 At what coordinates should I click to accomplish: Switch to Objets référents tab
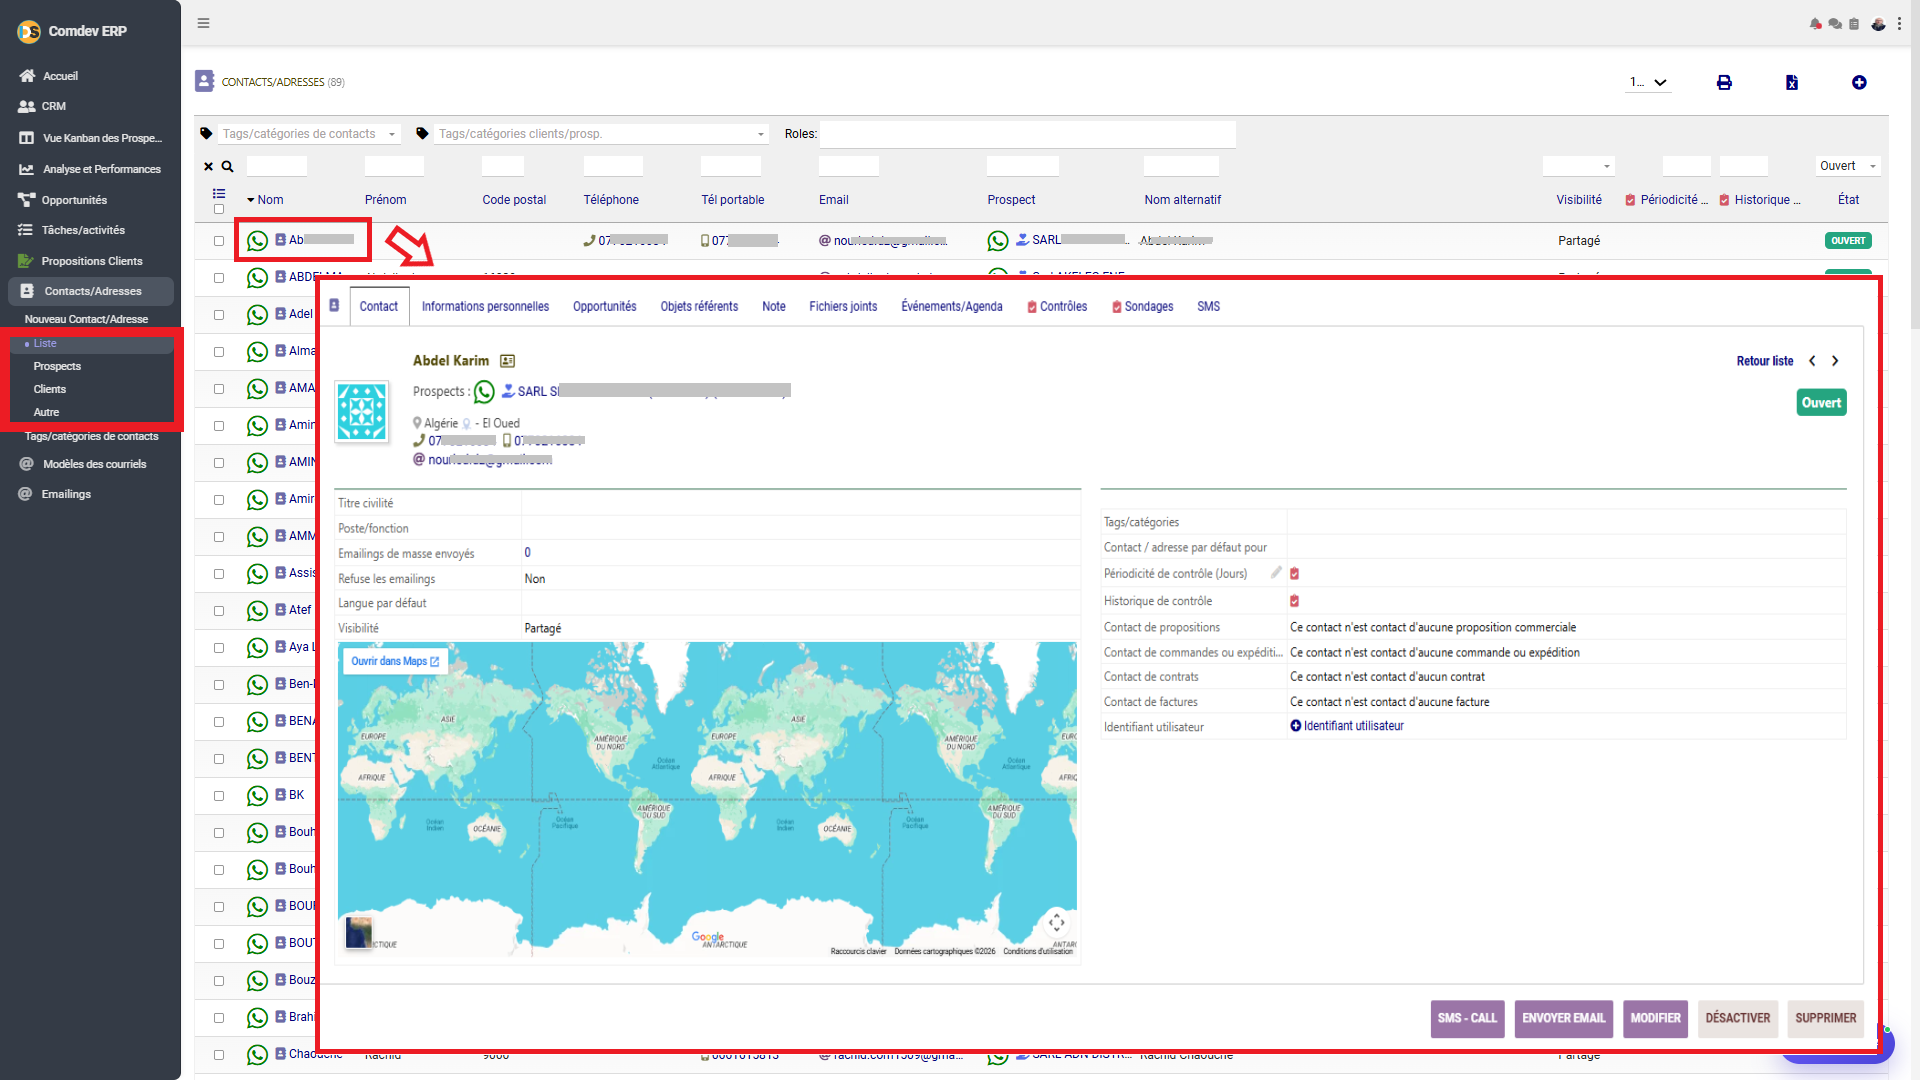(699, 307)
